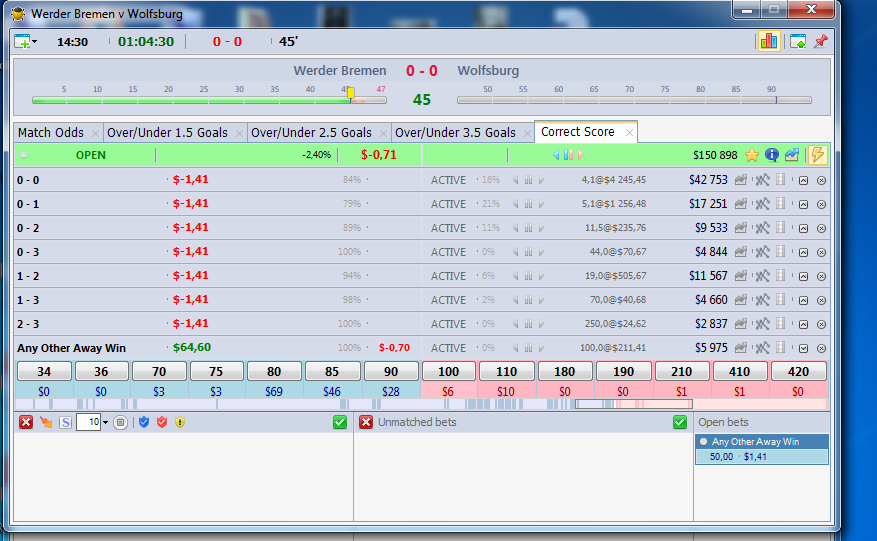Open the ladder grid icon for 0 - 2
This screenshot has height=541, width=877.
(781, 228)
